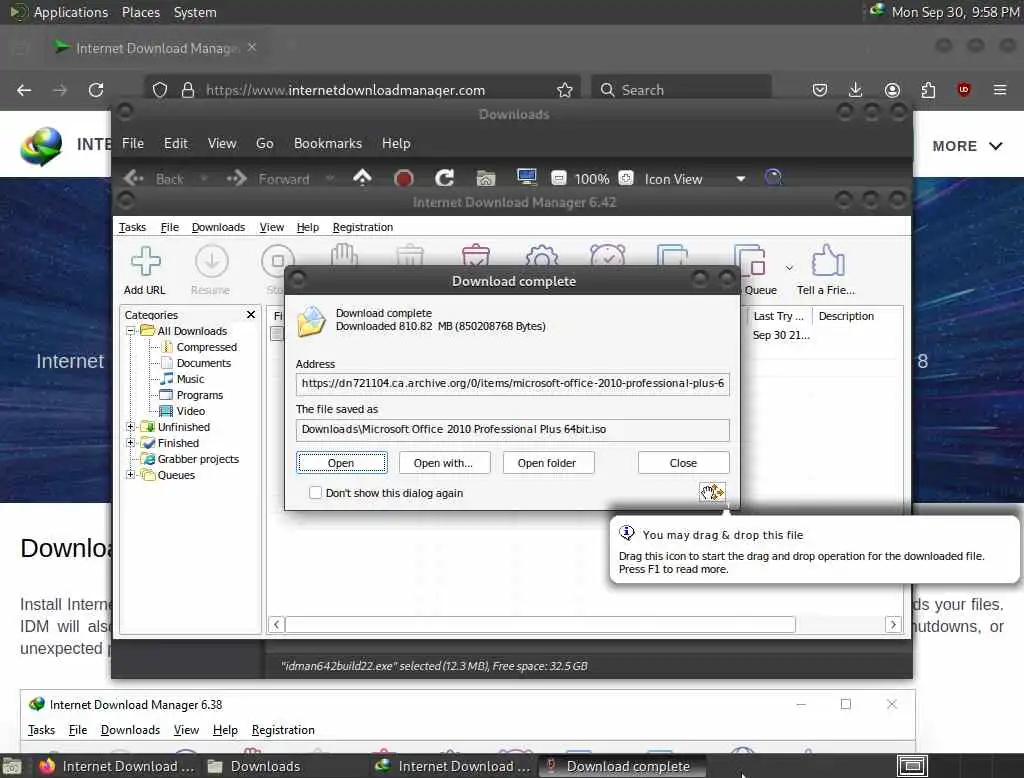Image resolution: width=1024 pixels, height=778 pixels.
Task: Open the Places menu in the top panel
Action: 140,12
